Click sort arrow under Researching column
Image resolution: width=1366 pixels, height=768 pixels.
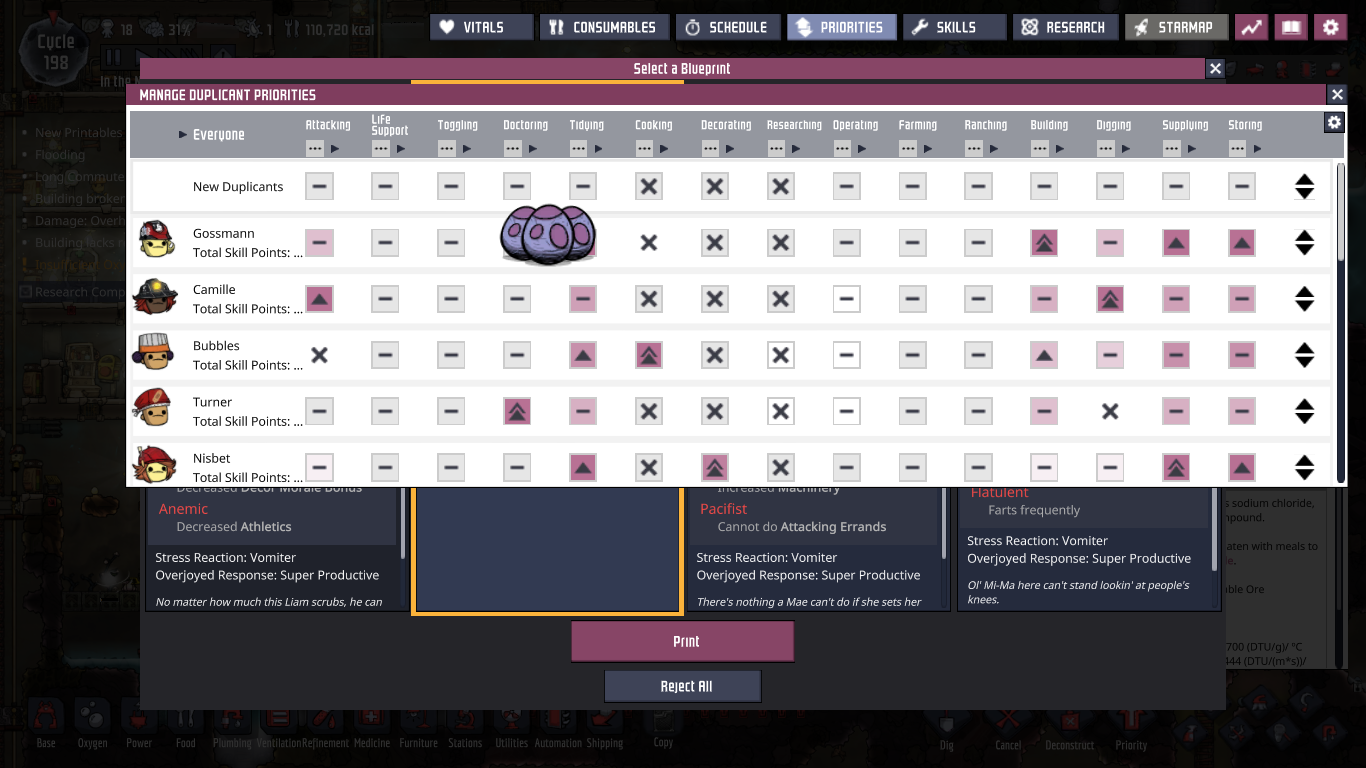click(796, 148)
